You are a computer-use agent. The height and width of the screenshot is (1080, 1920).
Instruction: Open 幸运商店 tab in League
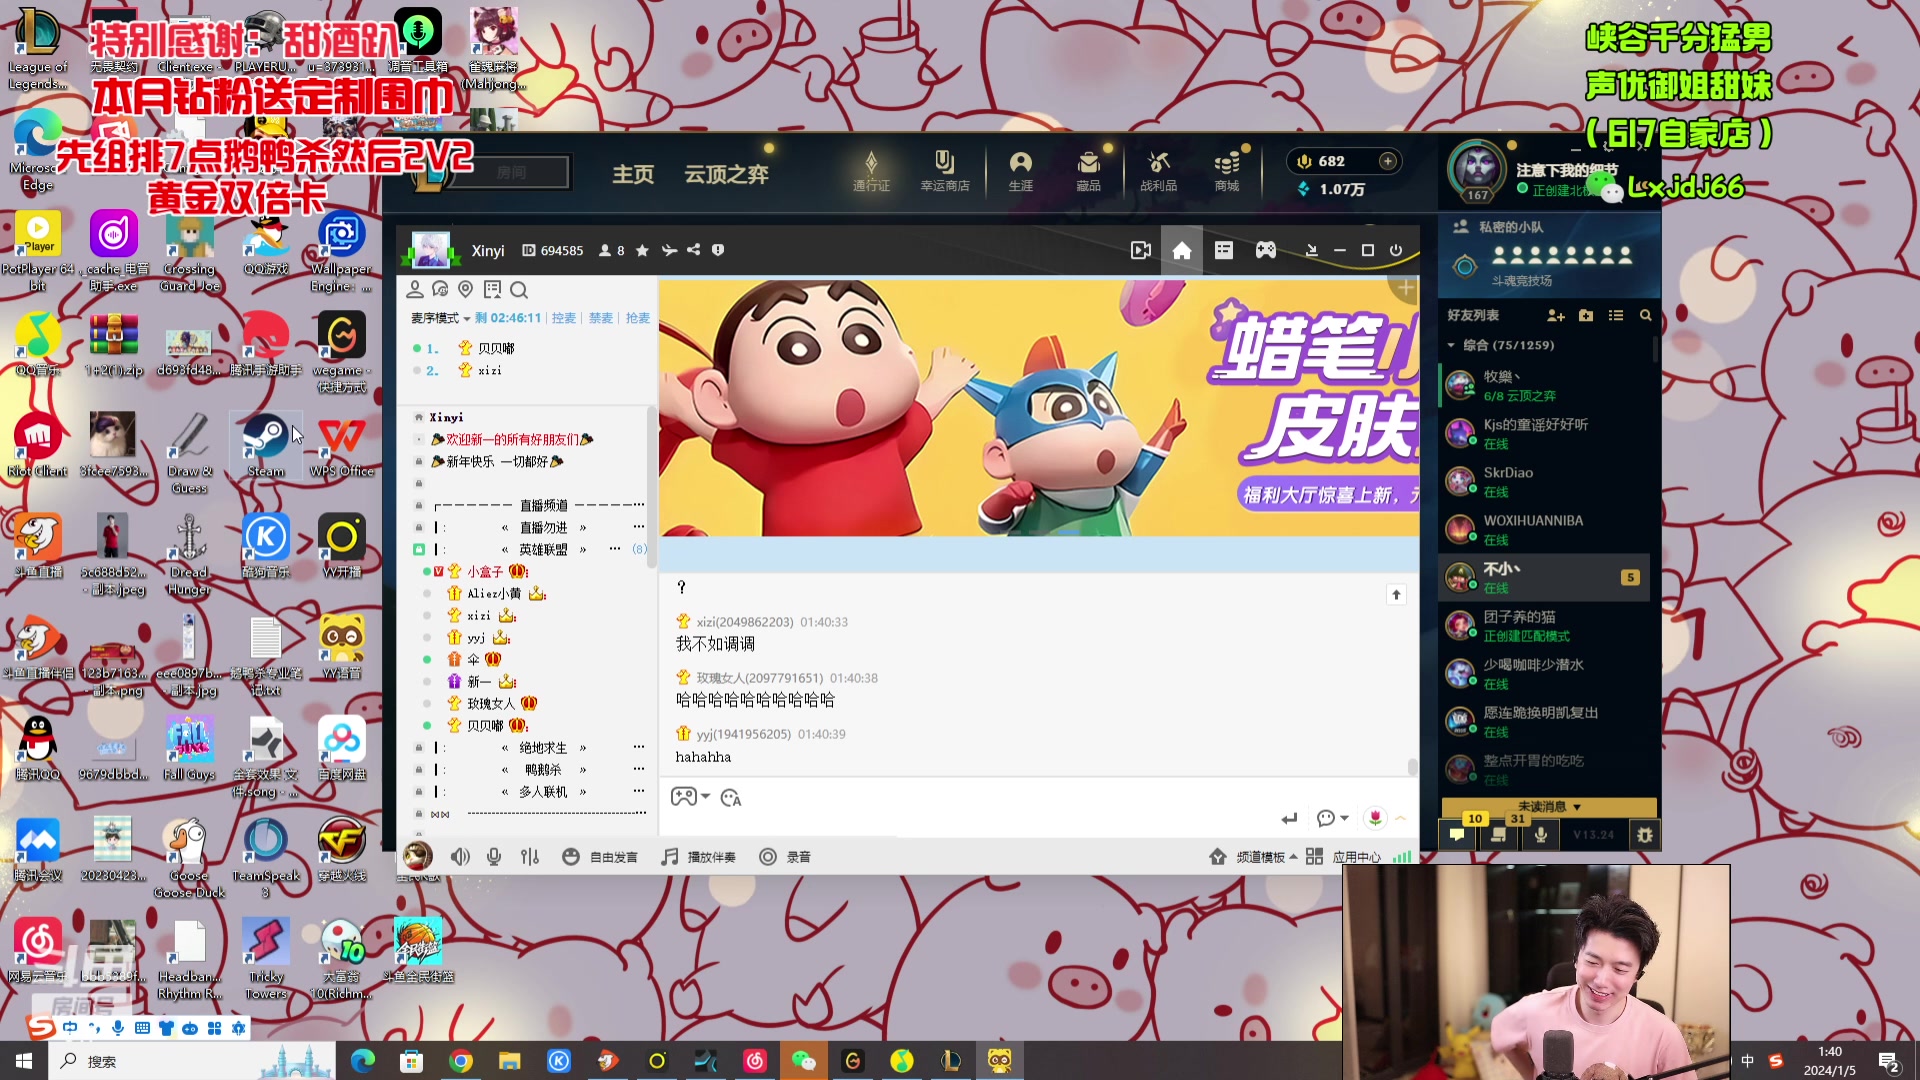[945, 171]
